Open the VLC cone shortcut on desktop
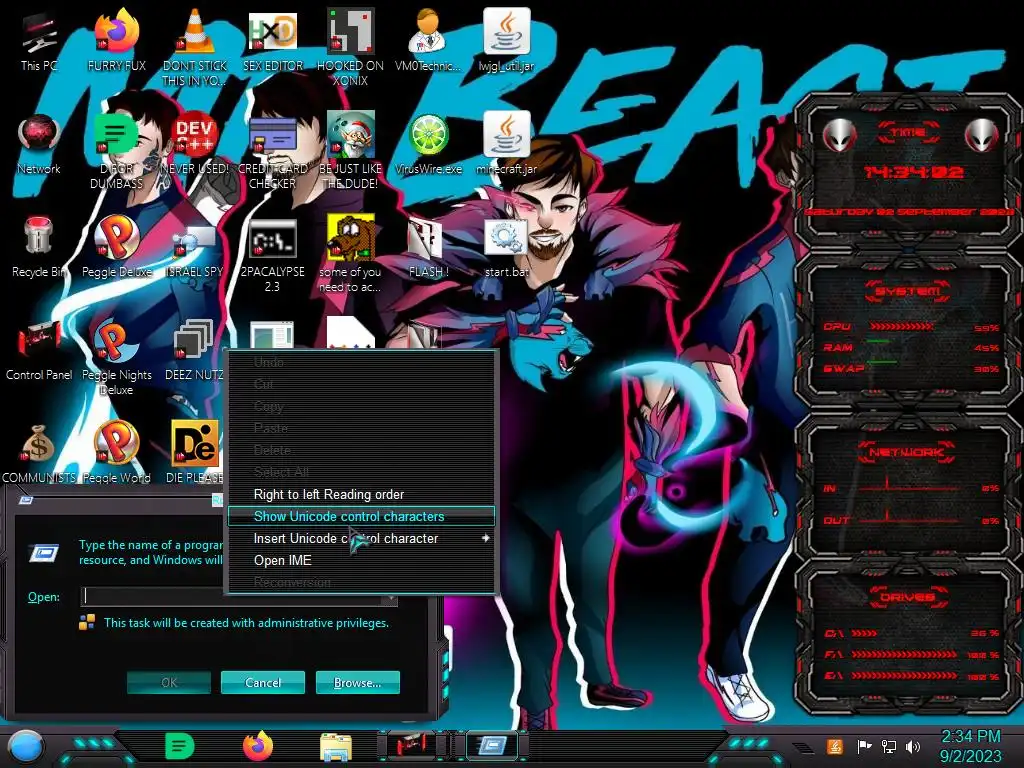 click(195, 46)
